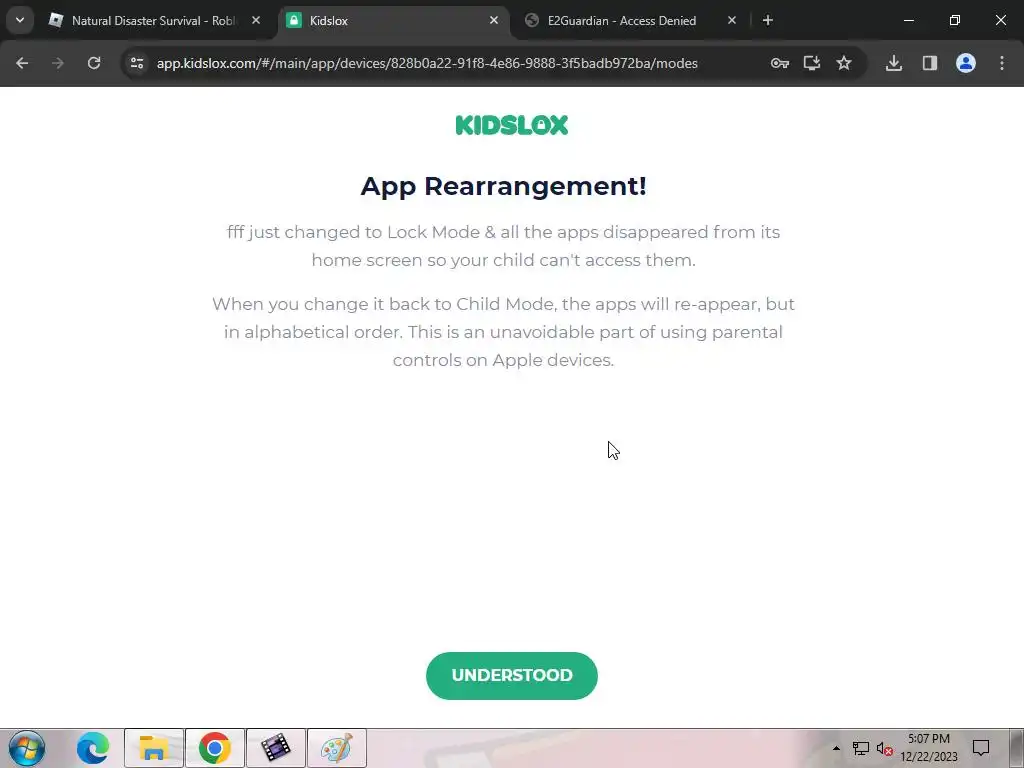Click the UNDERSTOOD button
The image size is (1024, 768).
511,675
